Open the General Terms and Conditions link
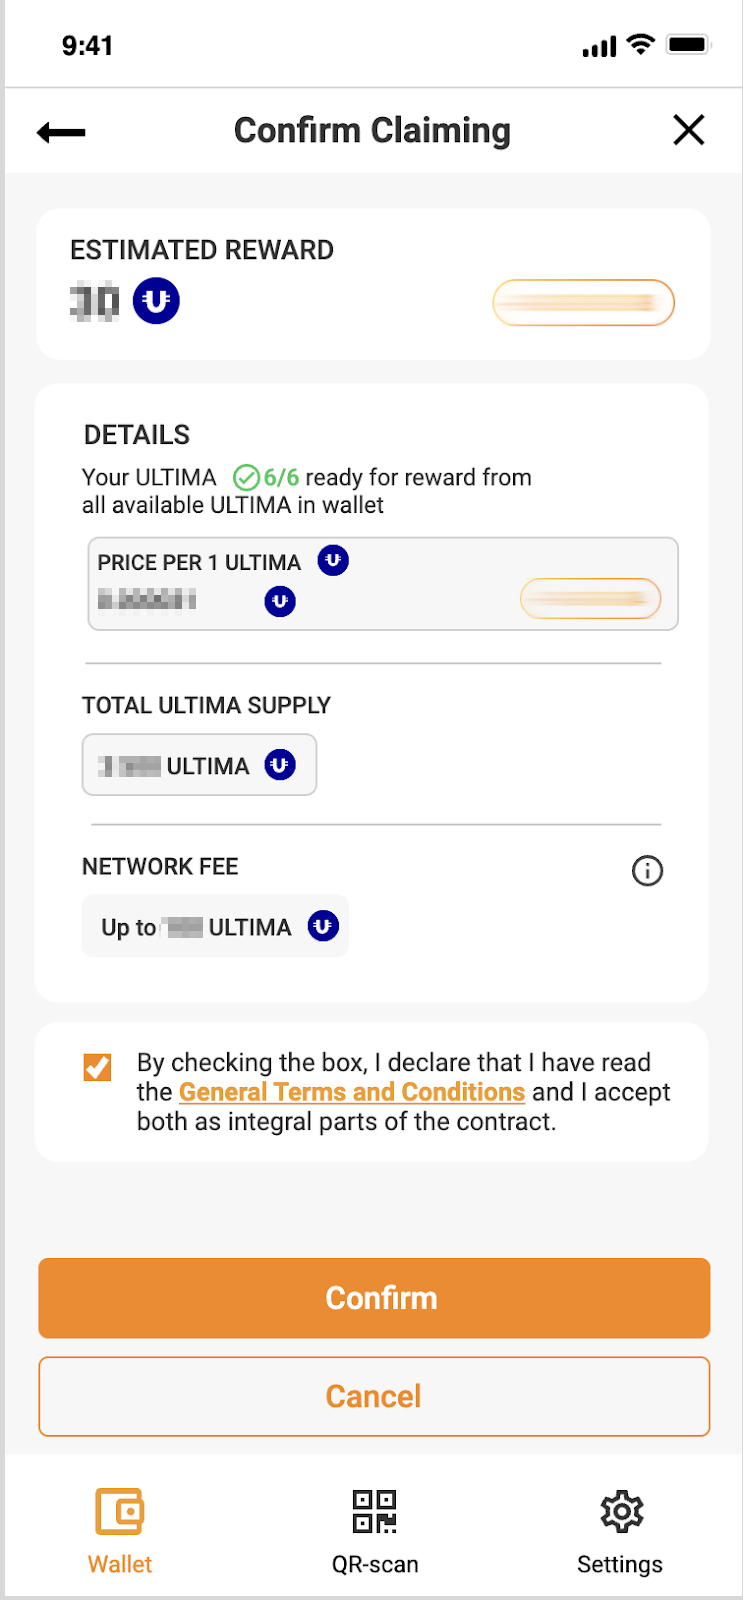The width and height of the screenshot is (743, 1600). [x=352, y=1092]
